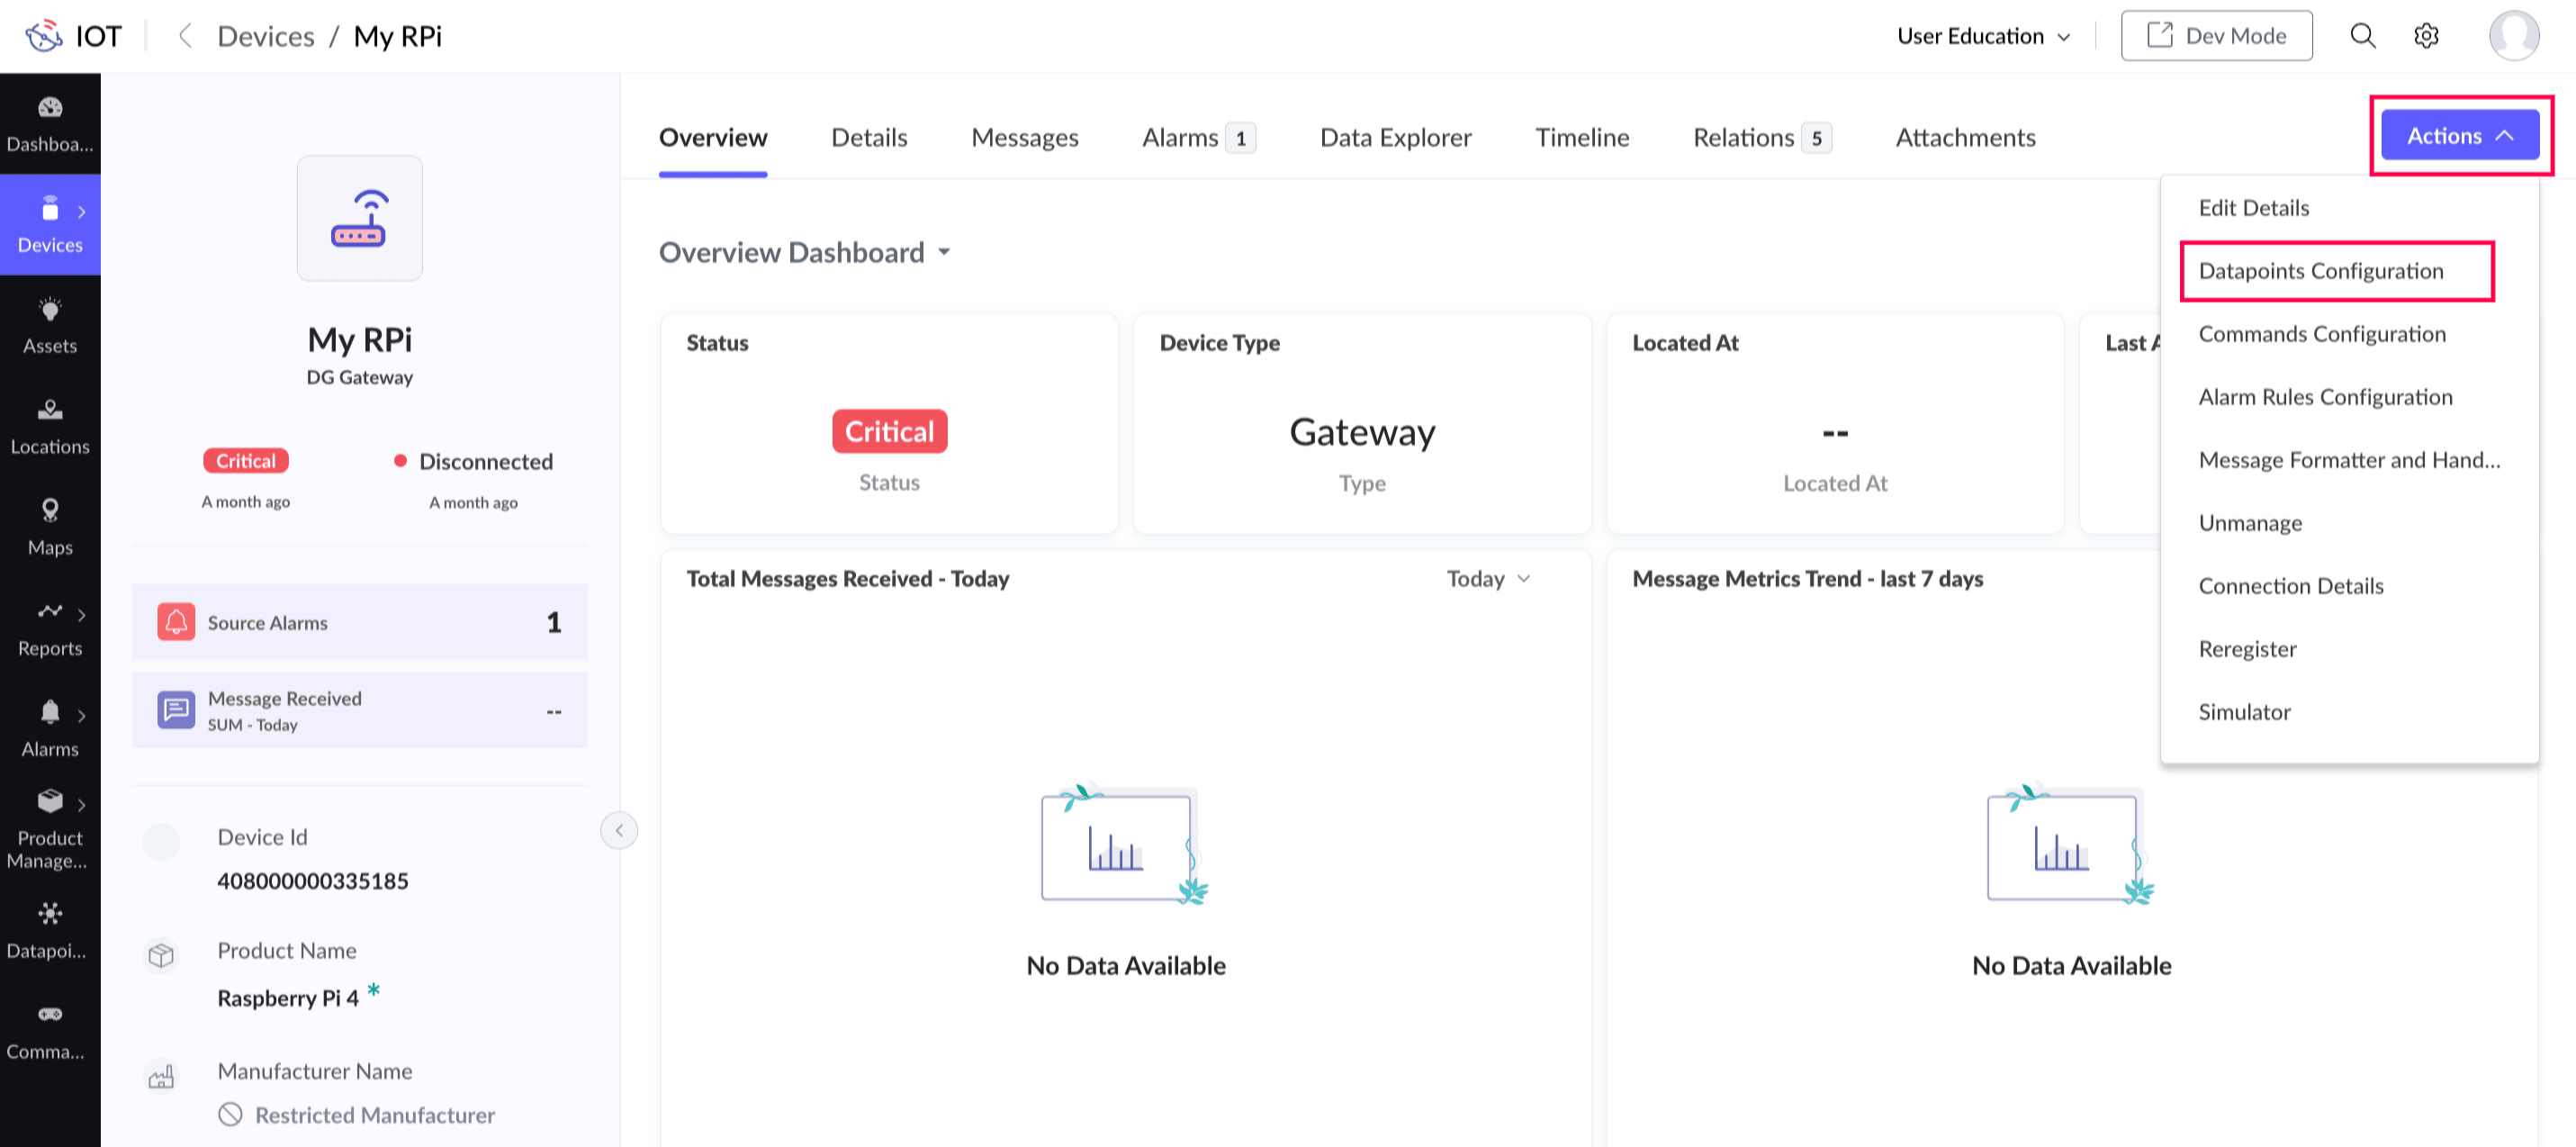Switch to the Data Explorer tab
The width and height of the screenshot is (2576, 1147).
[1395, 137]
